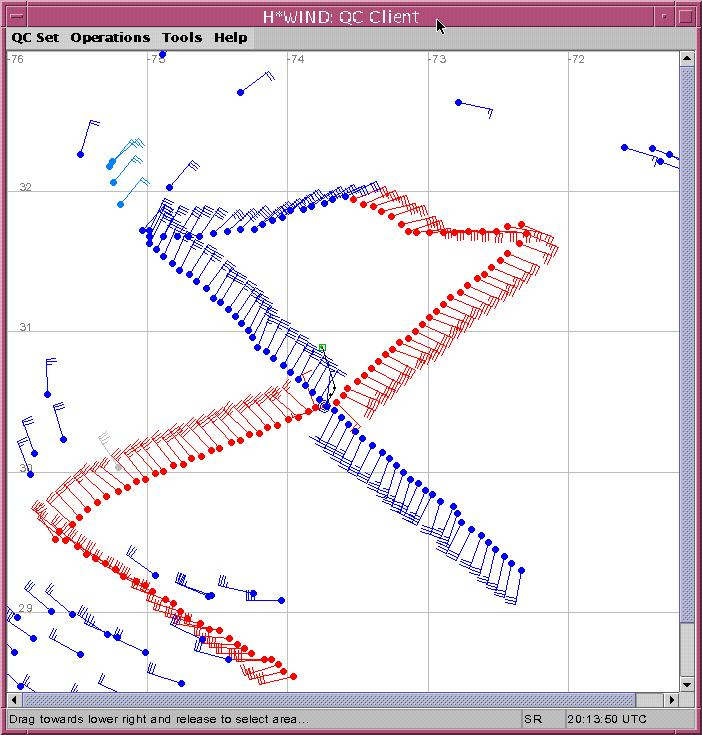Maximize the H*WIND QC Client window
Screen dimensions: 702x735
coord(686,17)
